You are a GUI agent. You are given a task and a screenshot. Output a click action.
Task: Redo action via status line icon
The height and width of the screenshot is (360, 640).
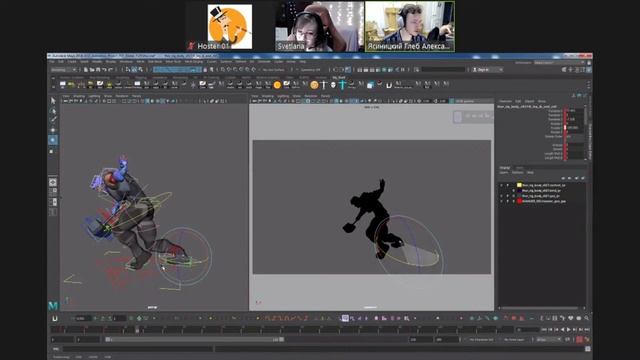pos(111,70)
